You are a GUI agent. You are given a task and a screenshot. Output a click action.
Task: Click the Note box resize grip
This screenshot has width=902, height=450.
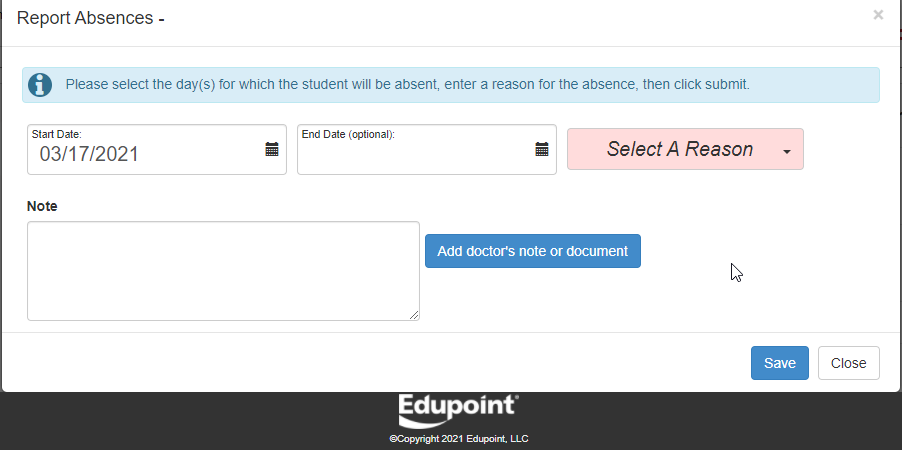click(x=414, y=315)
